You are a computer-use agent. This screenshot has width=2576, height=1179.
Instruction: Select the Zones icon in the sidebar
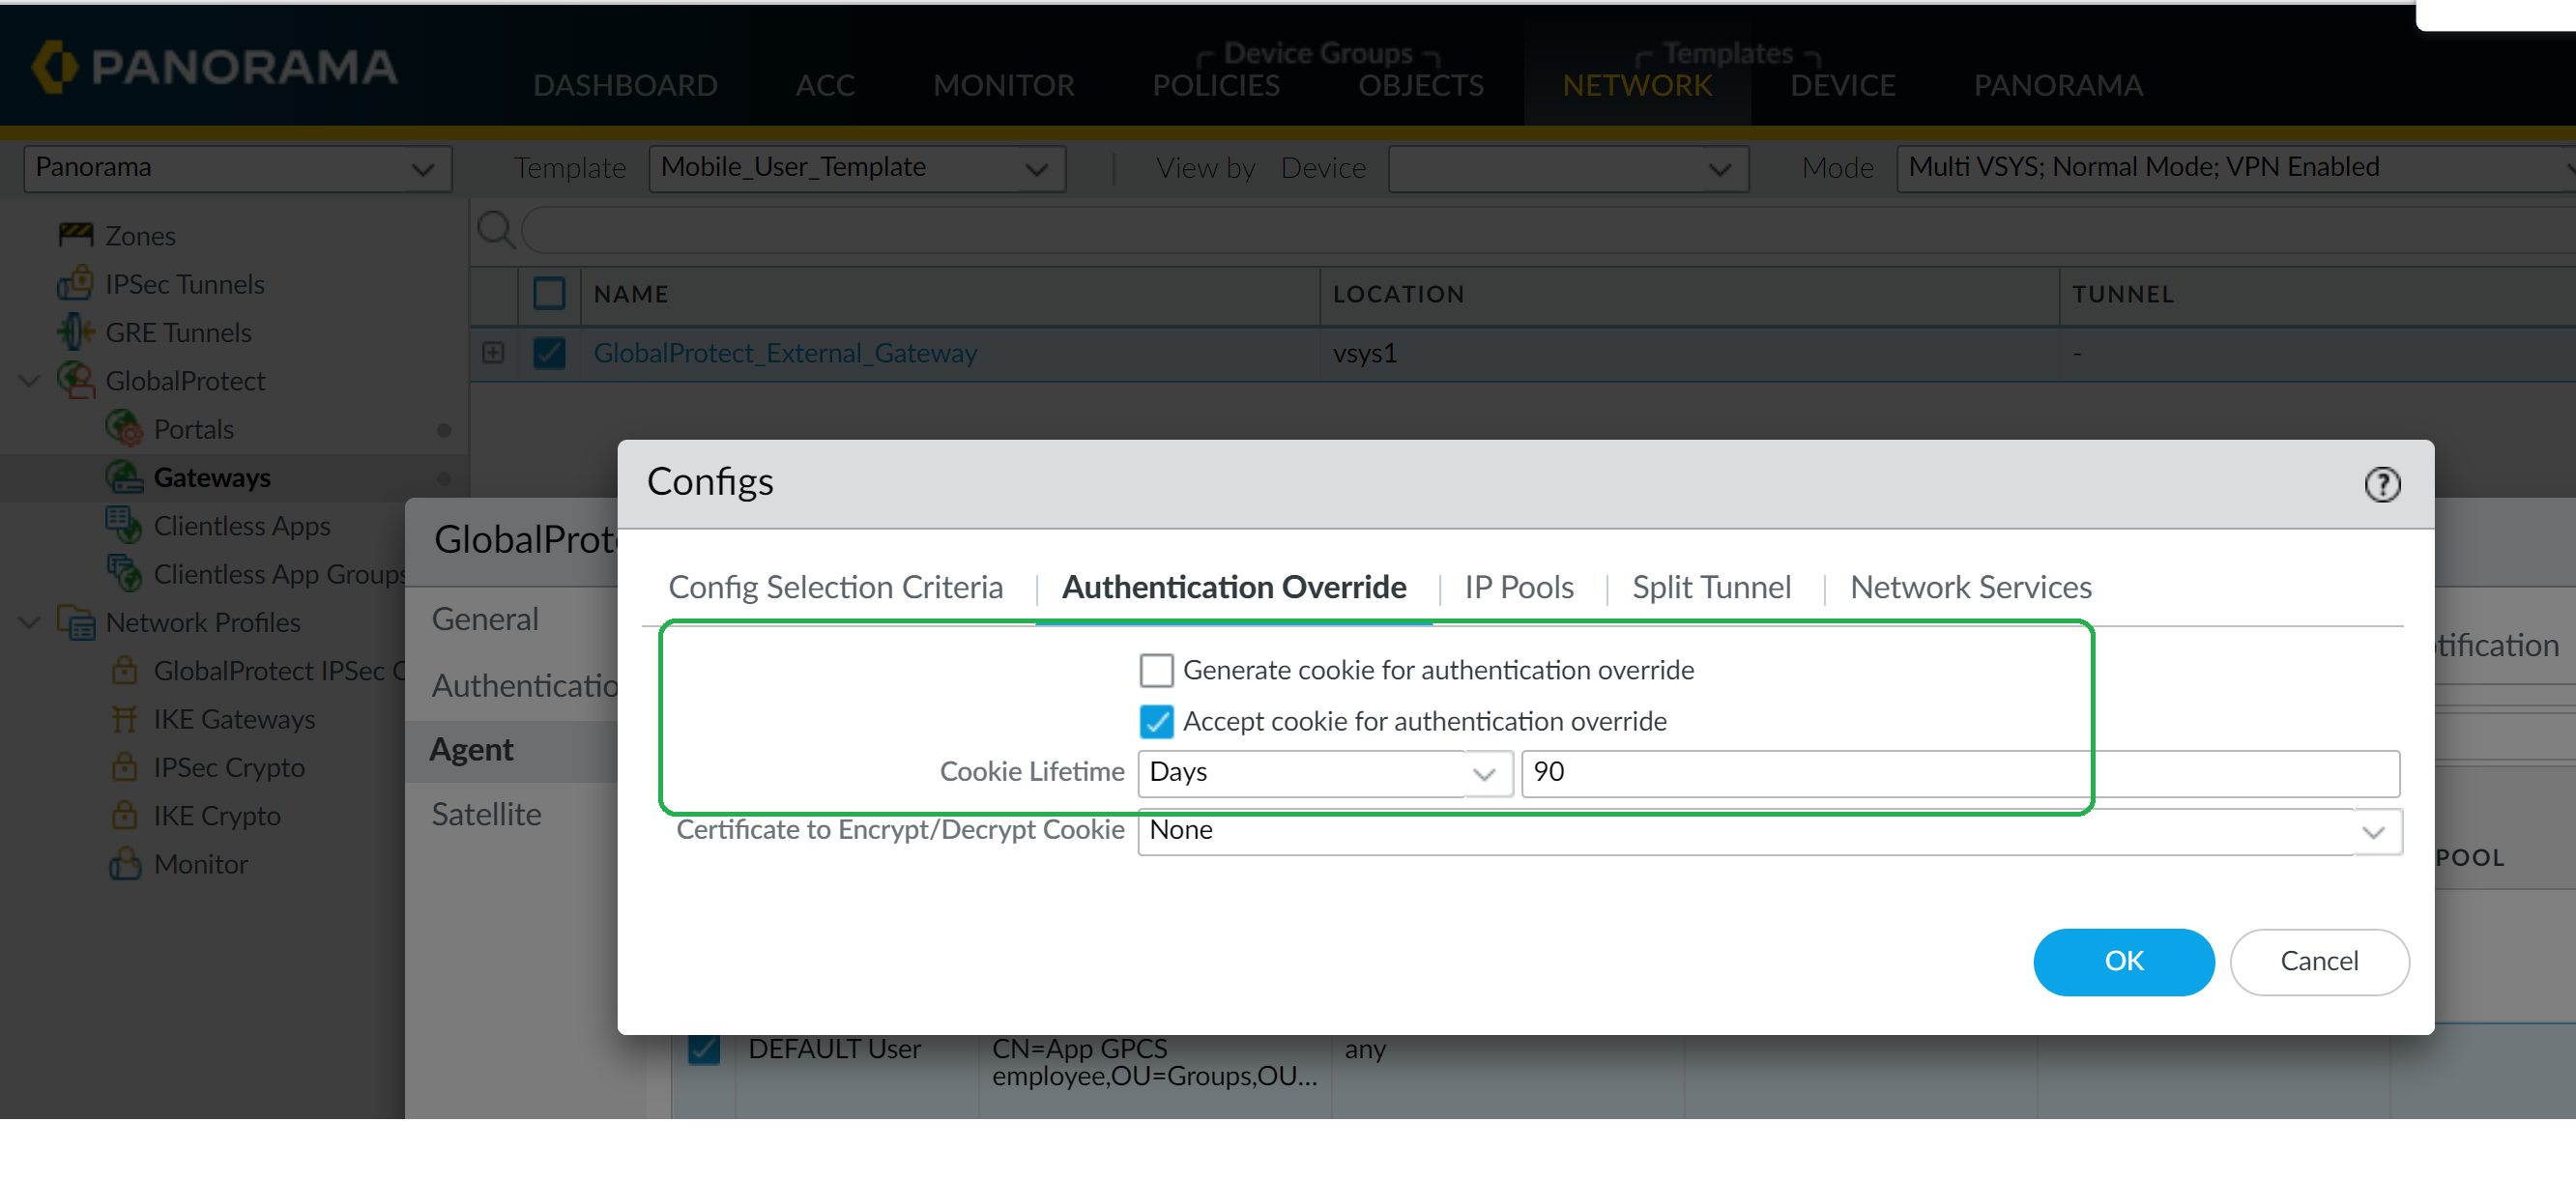click(78, 235)
